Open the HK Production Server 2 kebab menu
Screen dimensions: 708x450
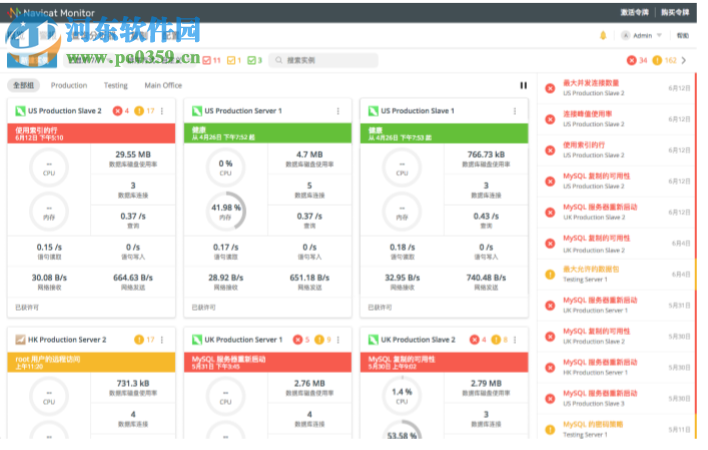pos(162,340)
